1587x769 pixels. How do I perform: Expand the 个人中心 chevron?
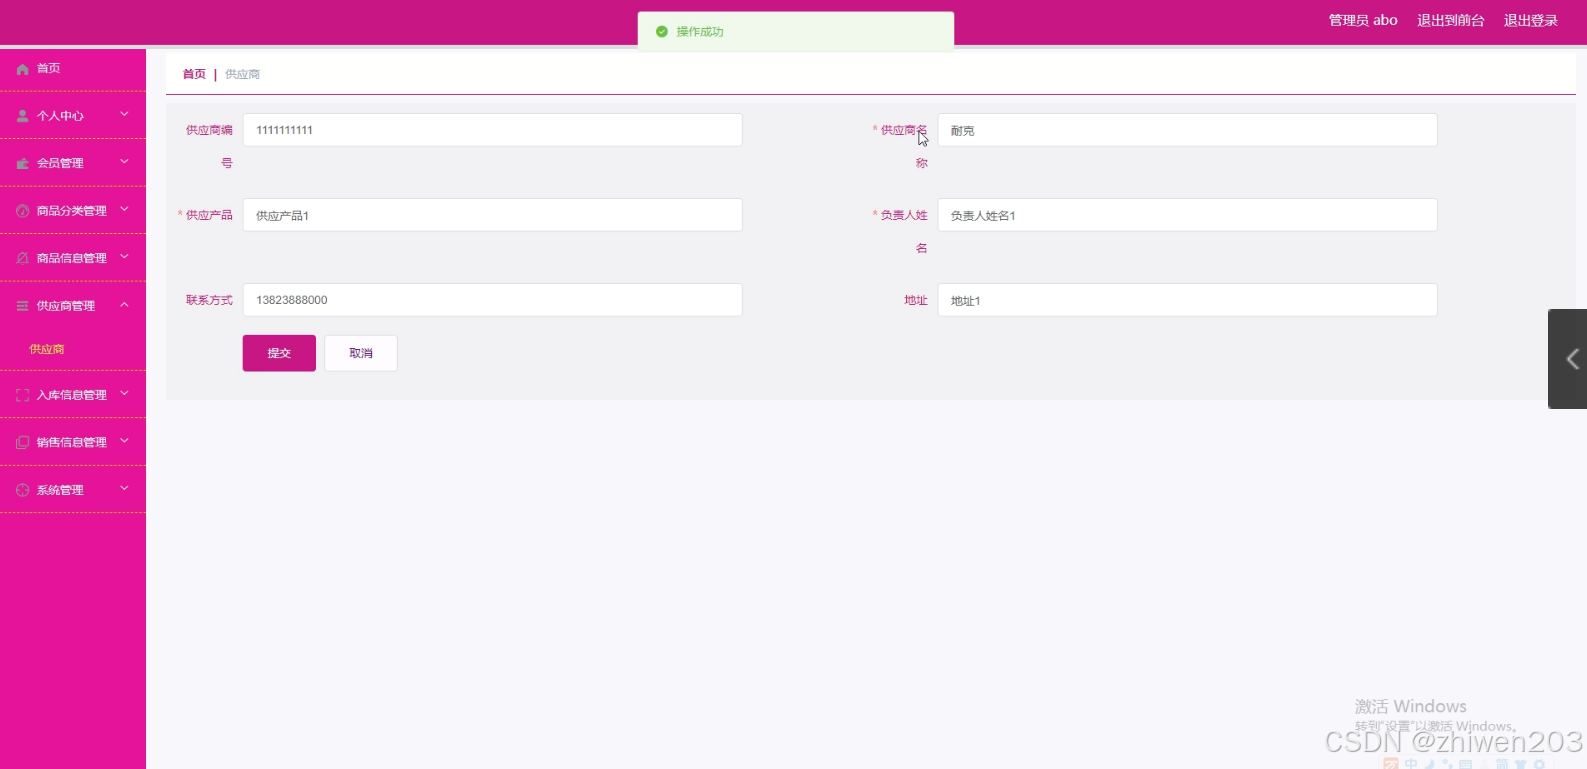124,115
